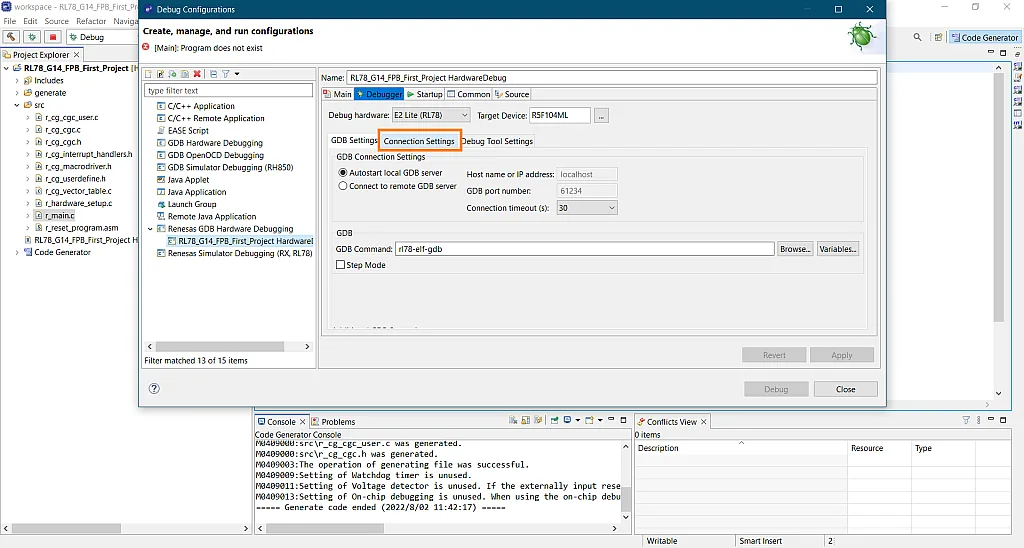Open the filter icon's dropdown arrow
The width and height of the screenshot is (1024, 548).
pyautogui.click(x=237, y=74)
